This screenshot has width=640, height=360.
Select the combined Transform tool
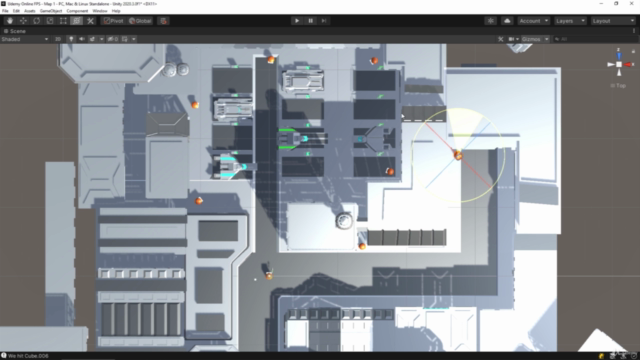pyautogui.click(x=76, y=21)
